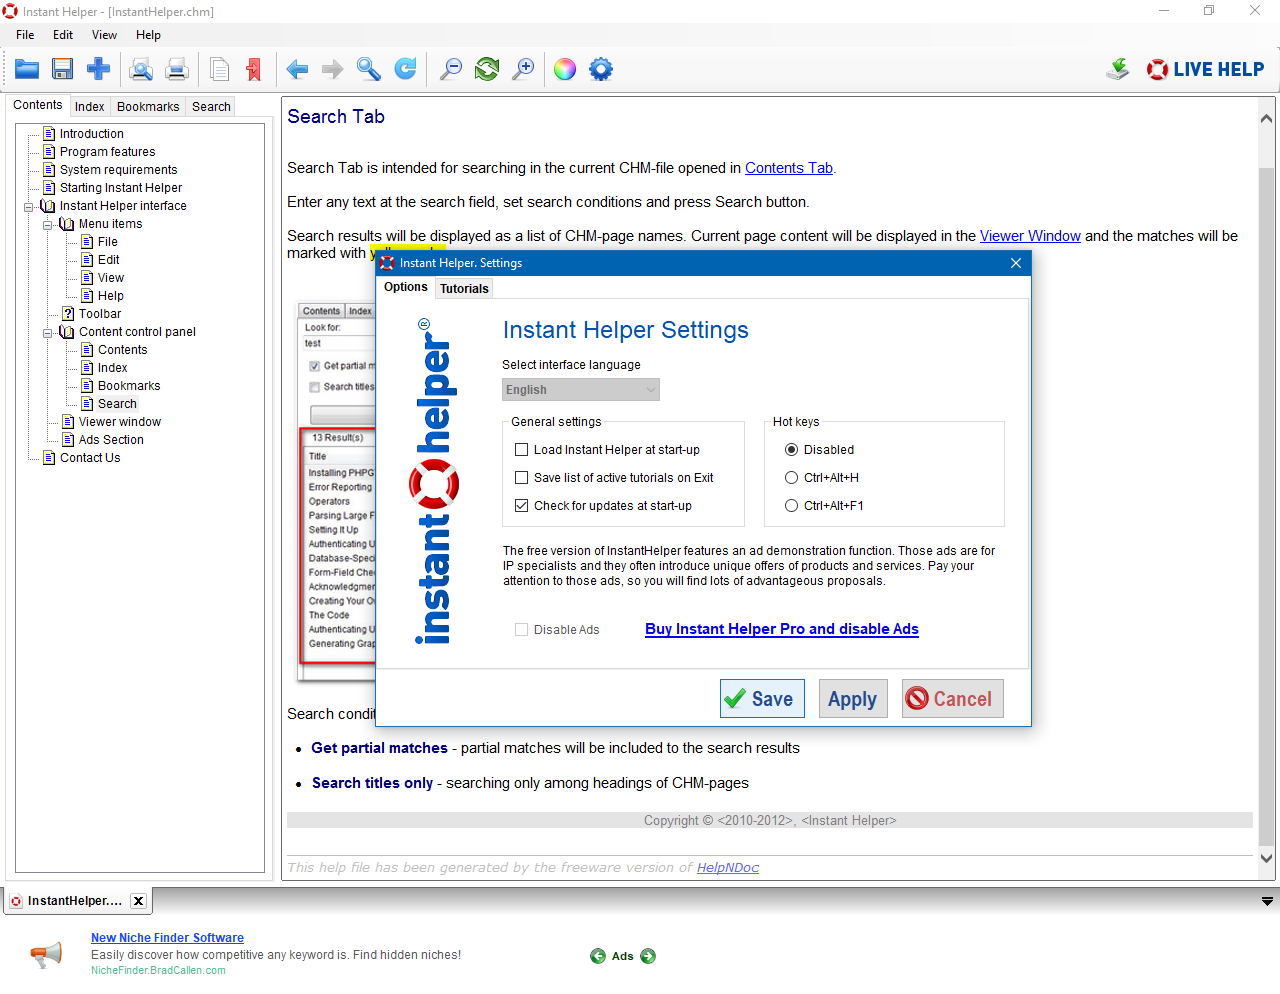Follow the Contents Tab link
1280x994 pixels.
[789, 168]
